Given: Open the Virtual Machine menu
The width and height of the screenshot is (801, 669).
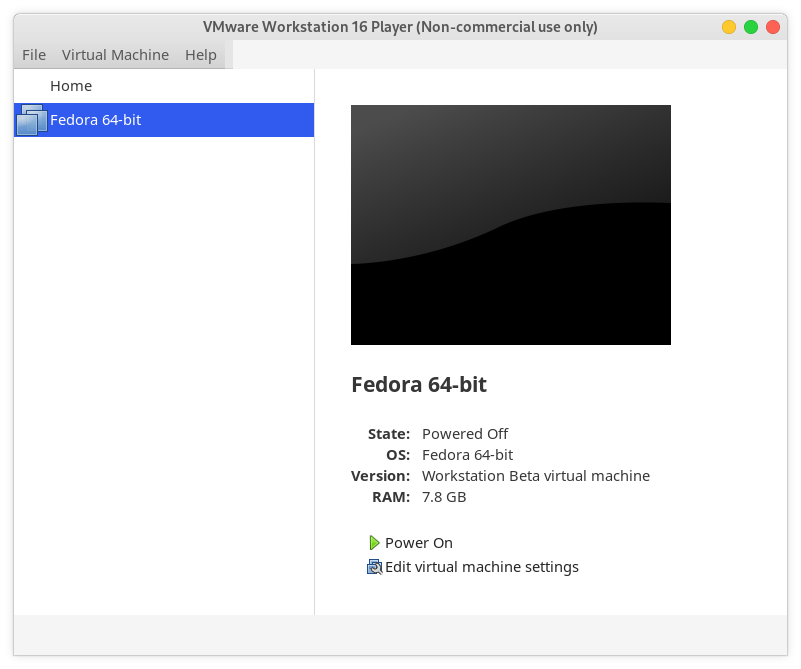Looking at the screenshot, I should click(115, 55).
